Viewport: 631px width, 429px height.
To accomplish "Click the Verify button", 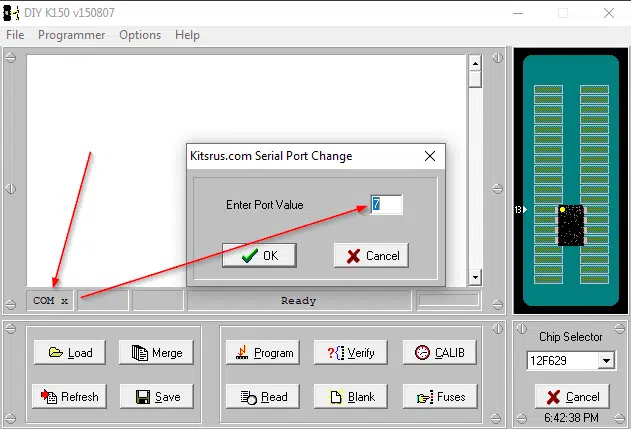I will 351,353.
